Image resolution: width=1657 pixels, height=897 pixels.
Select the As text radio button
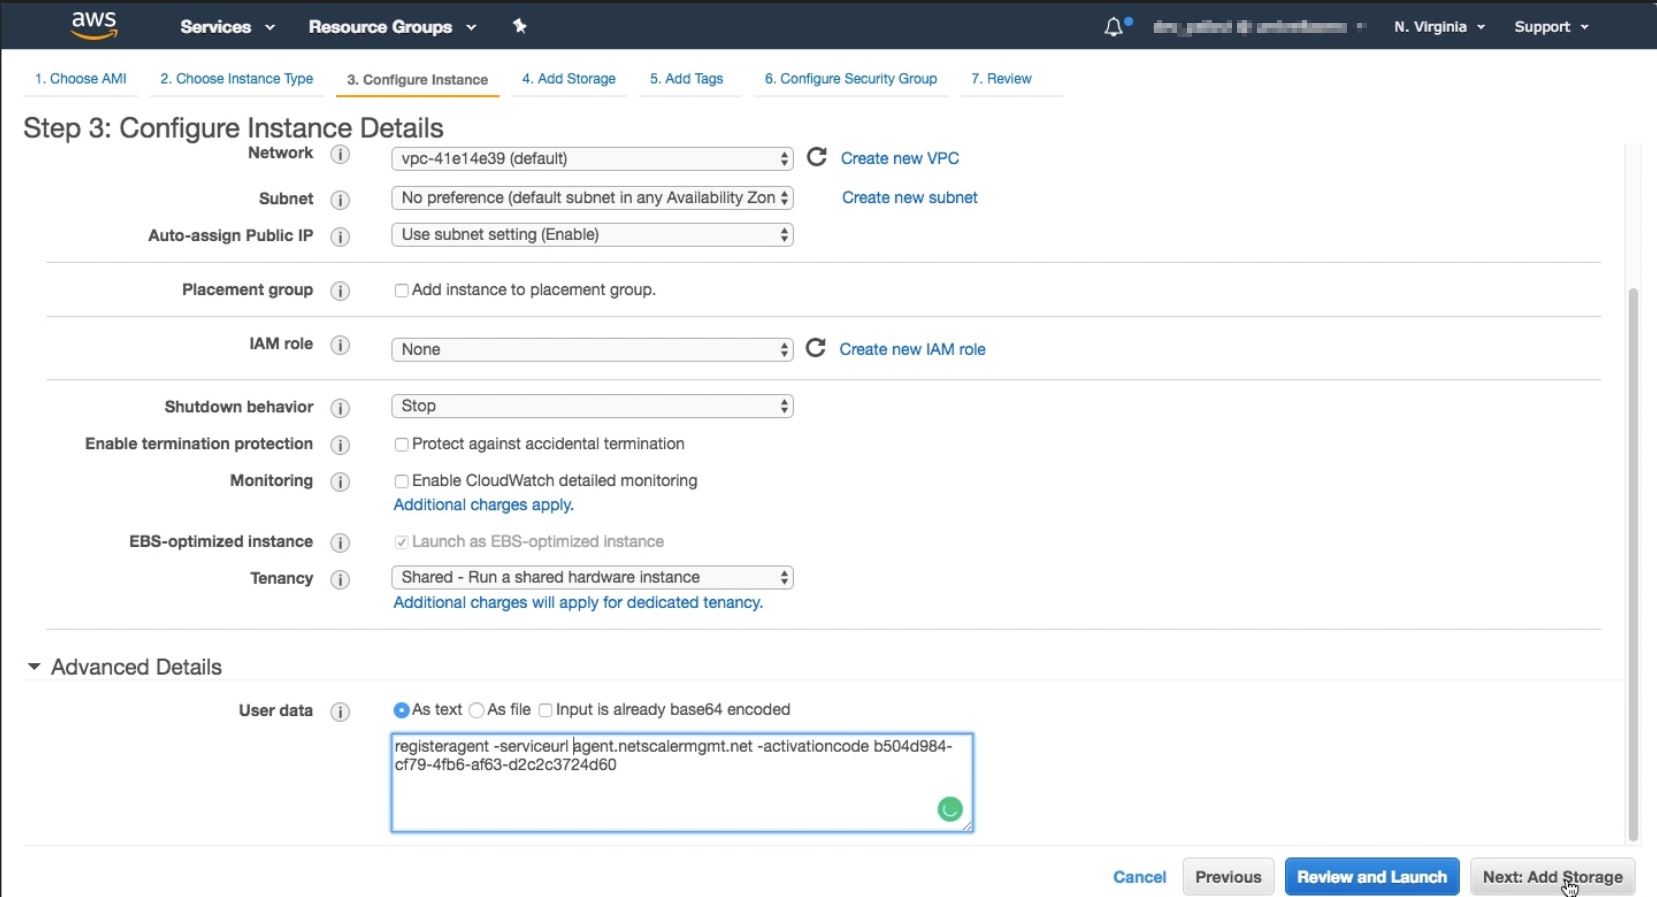[402, 710]
